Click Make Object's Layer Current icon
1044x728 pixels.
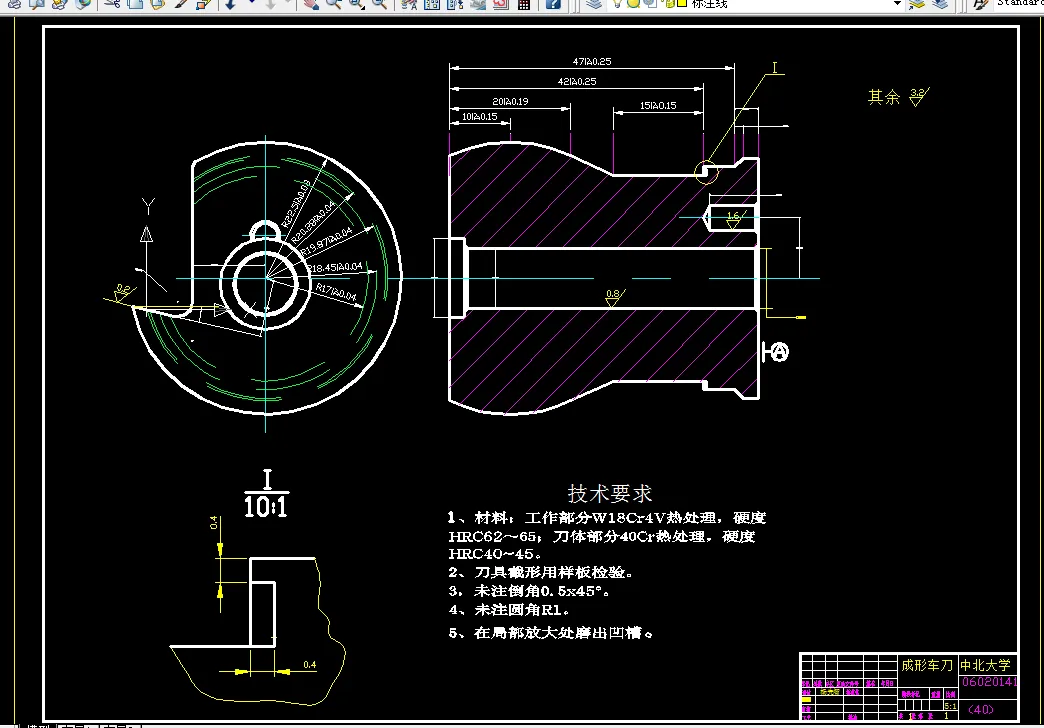tap(917, 3)
